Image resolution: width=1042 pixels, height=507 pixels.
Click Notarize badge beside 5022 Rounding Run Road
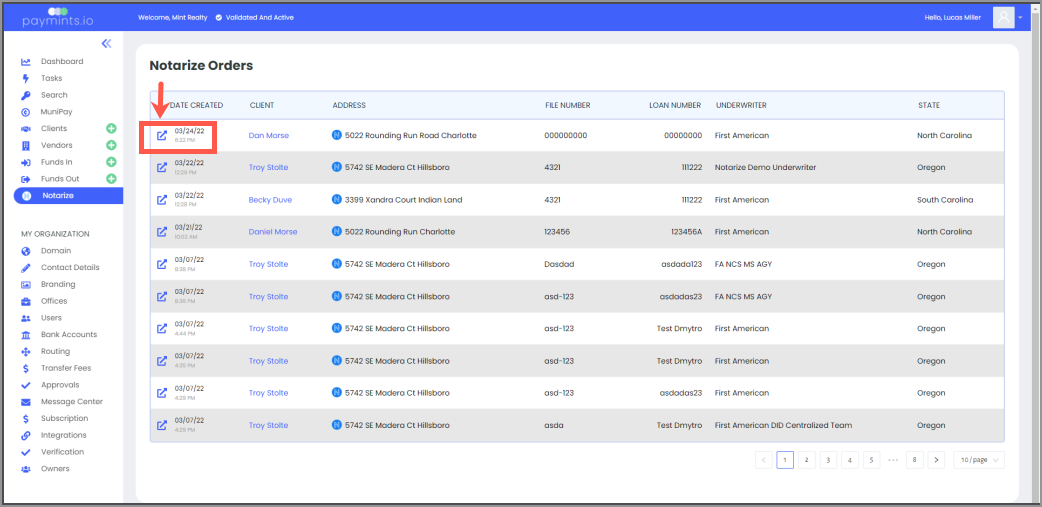point(336,135)
